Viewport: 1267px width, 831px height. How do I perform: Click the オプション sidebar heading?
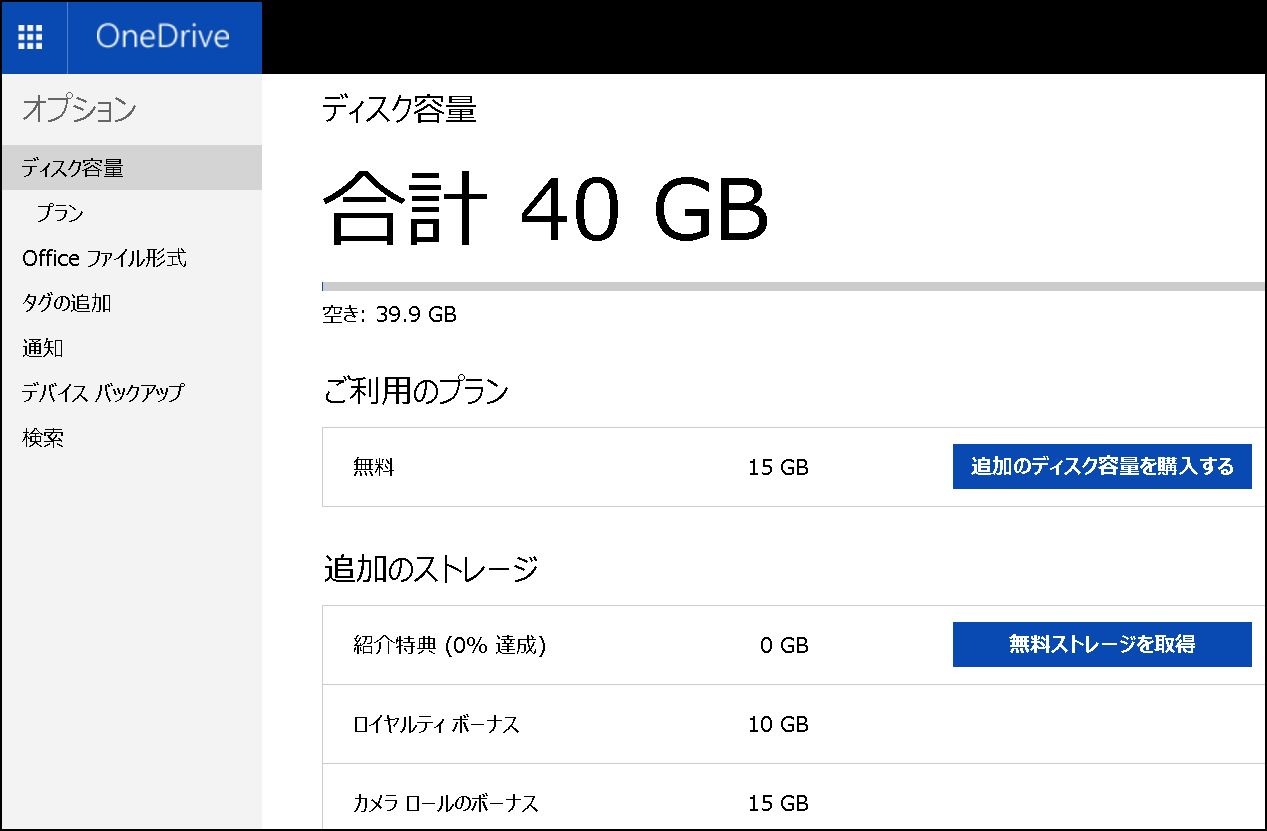click(79, 109)
